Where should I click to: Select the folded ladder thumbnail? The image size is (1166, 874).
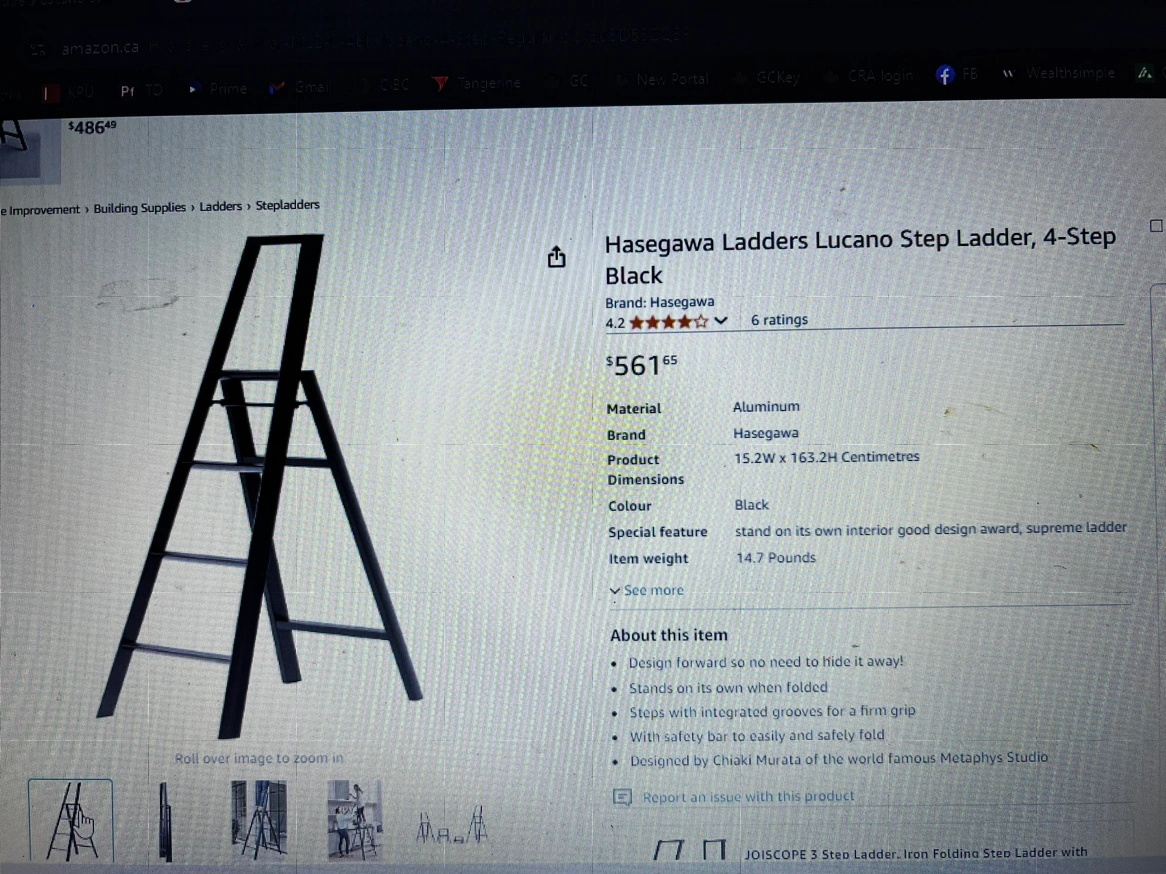tap(165, 821)
